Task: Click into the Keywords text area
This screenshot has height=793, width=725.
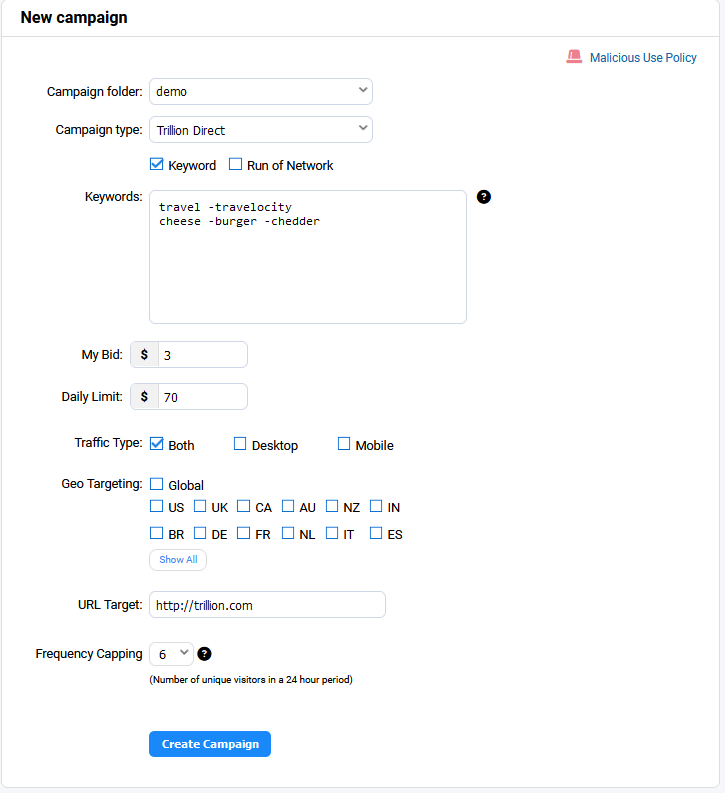Action: (x=308, y=257)
